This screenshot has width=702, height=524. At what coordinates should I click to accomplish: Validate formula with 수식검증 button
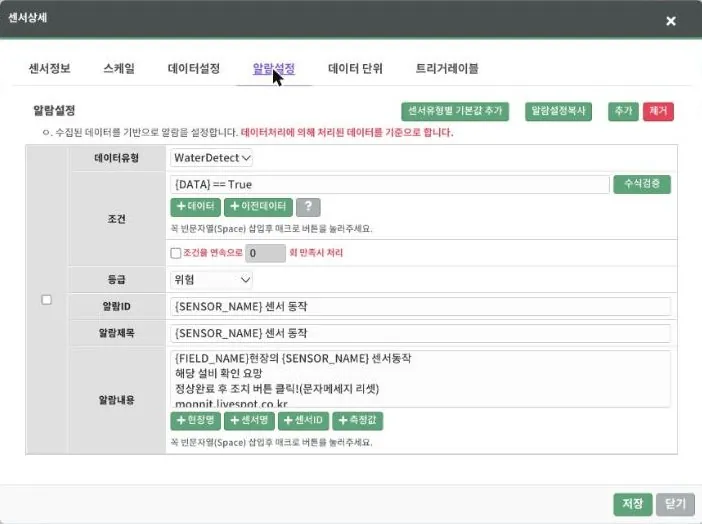coord(642,184)
